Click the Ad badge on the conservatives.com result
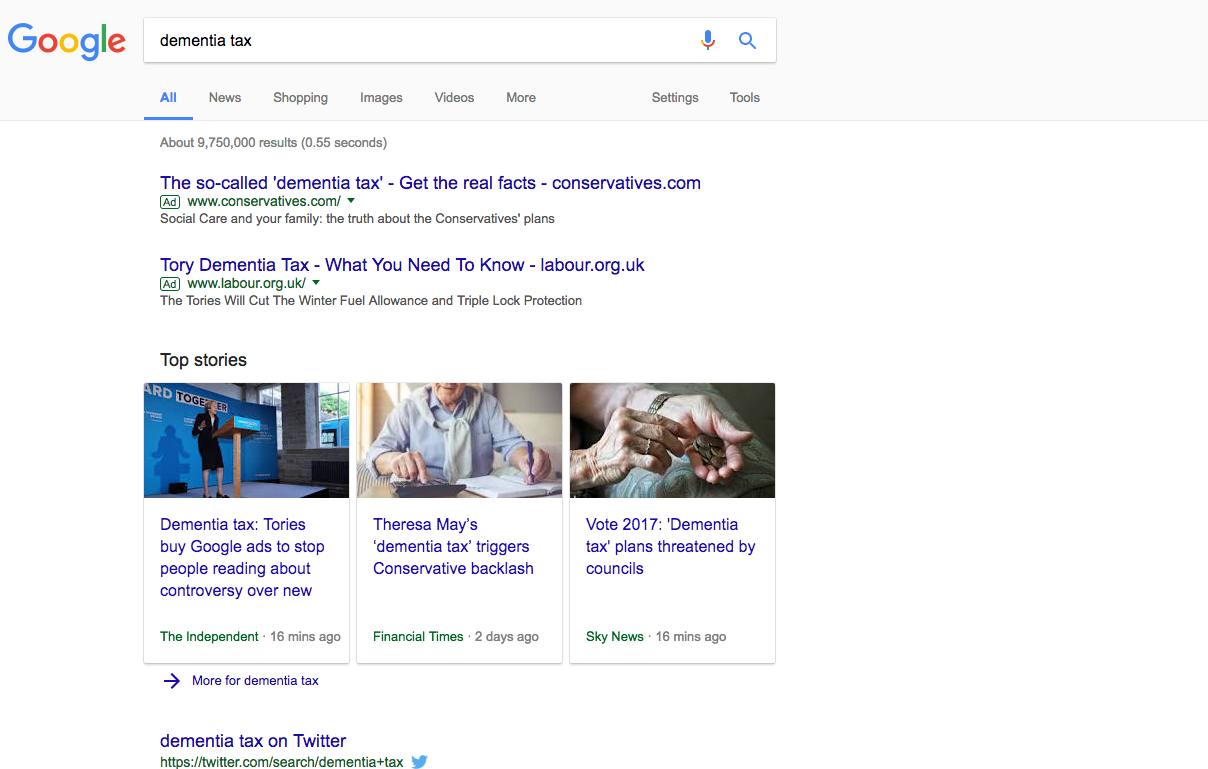The height and width of the screenshot is (769, 1208). (x=170, y=201)
